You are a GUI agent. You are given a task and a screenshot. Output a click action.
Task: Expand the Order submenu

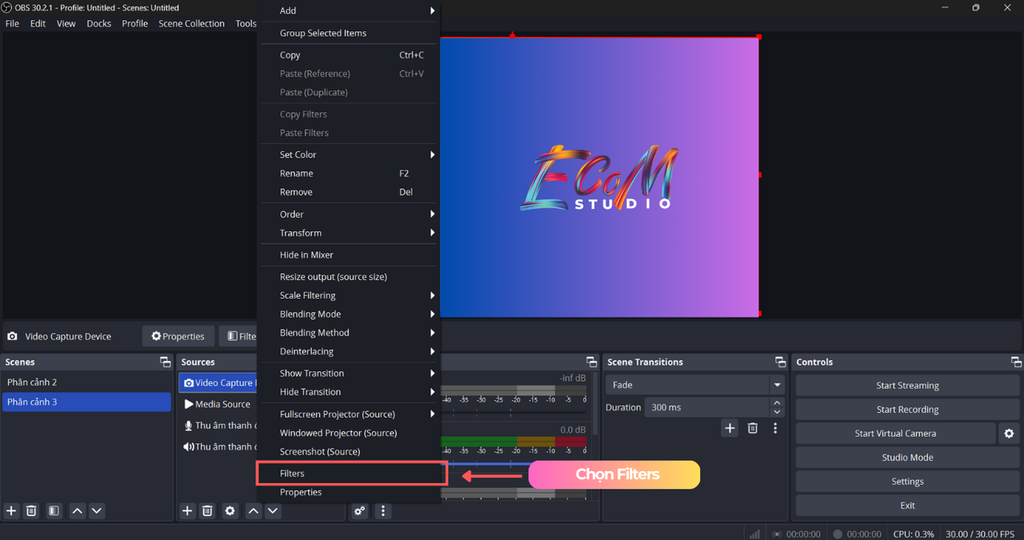point(349,214)
